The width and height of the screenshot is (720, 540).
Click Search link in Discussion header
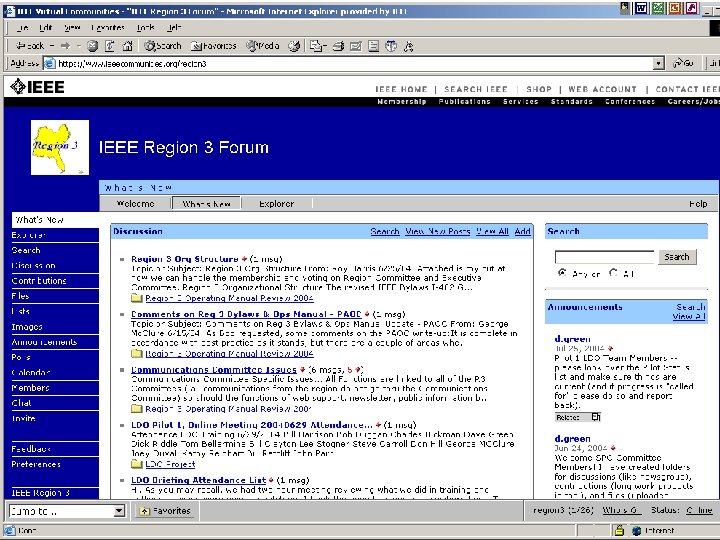click(385, 231)
